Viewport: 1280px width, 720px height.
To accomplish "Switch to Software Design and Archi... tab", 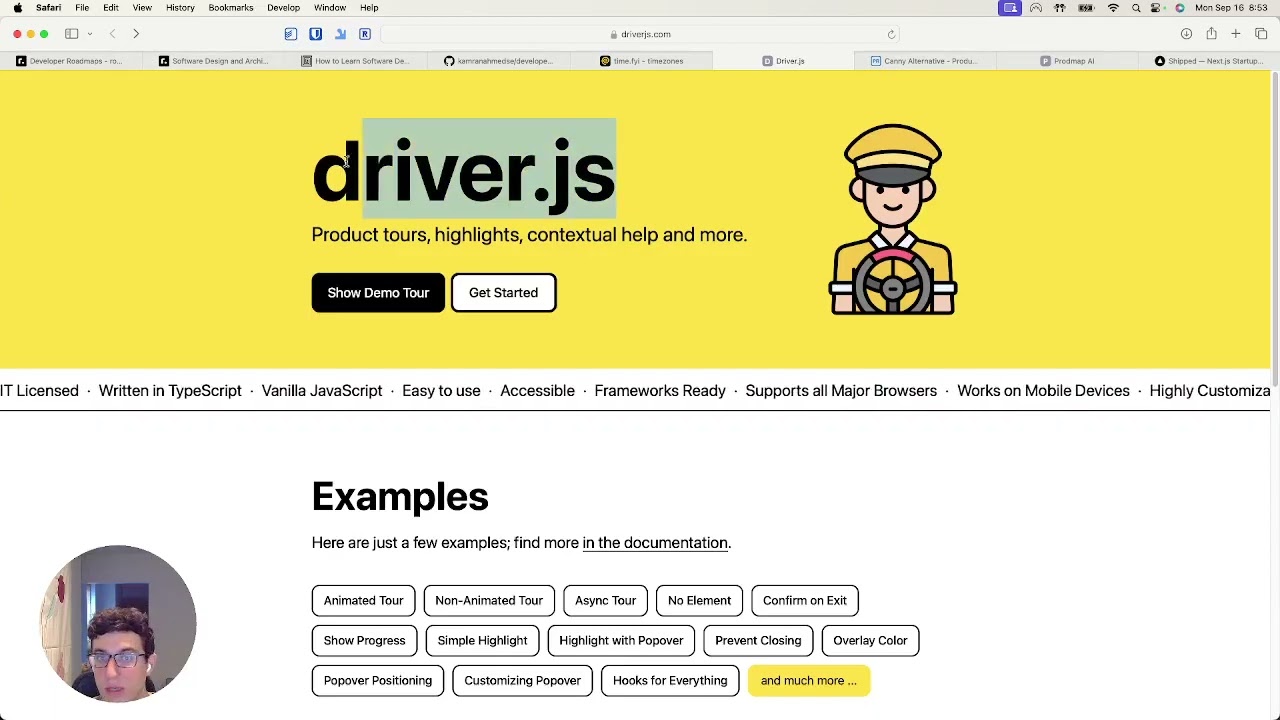I will tap(214, 61).
